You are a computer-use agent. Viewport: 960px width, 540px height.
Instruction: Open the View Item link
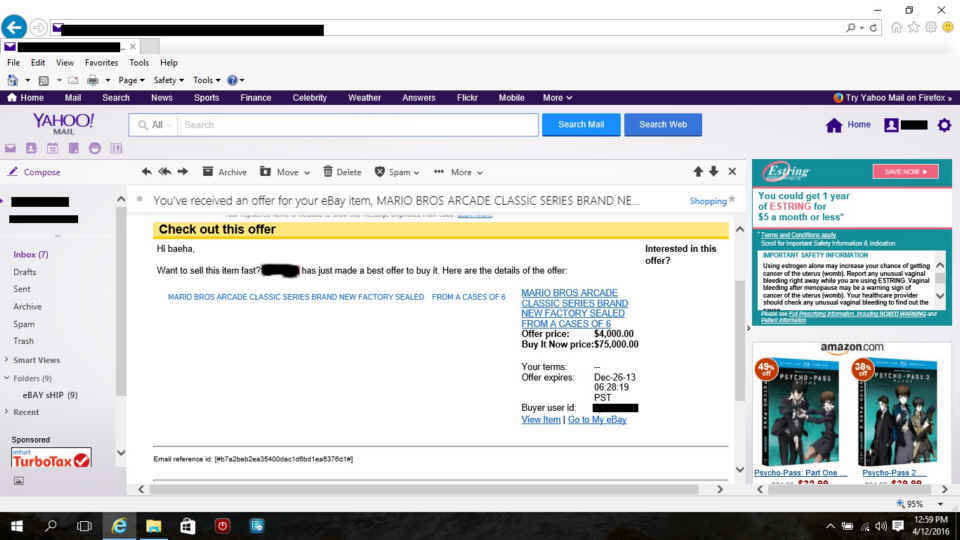[x=541, y=419]
